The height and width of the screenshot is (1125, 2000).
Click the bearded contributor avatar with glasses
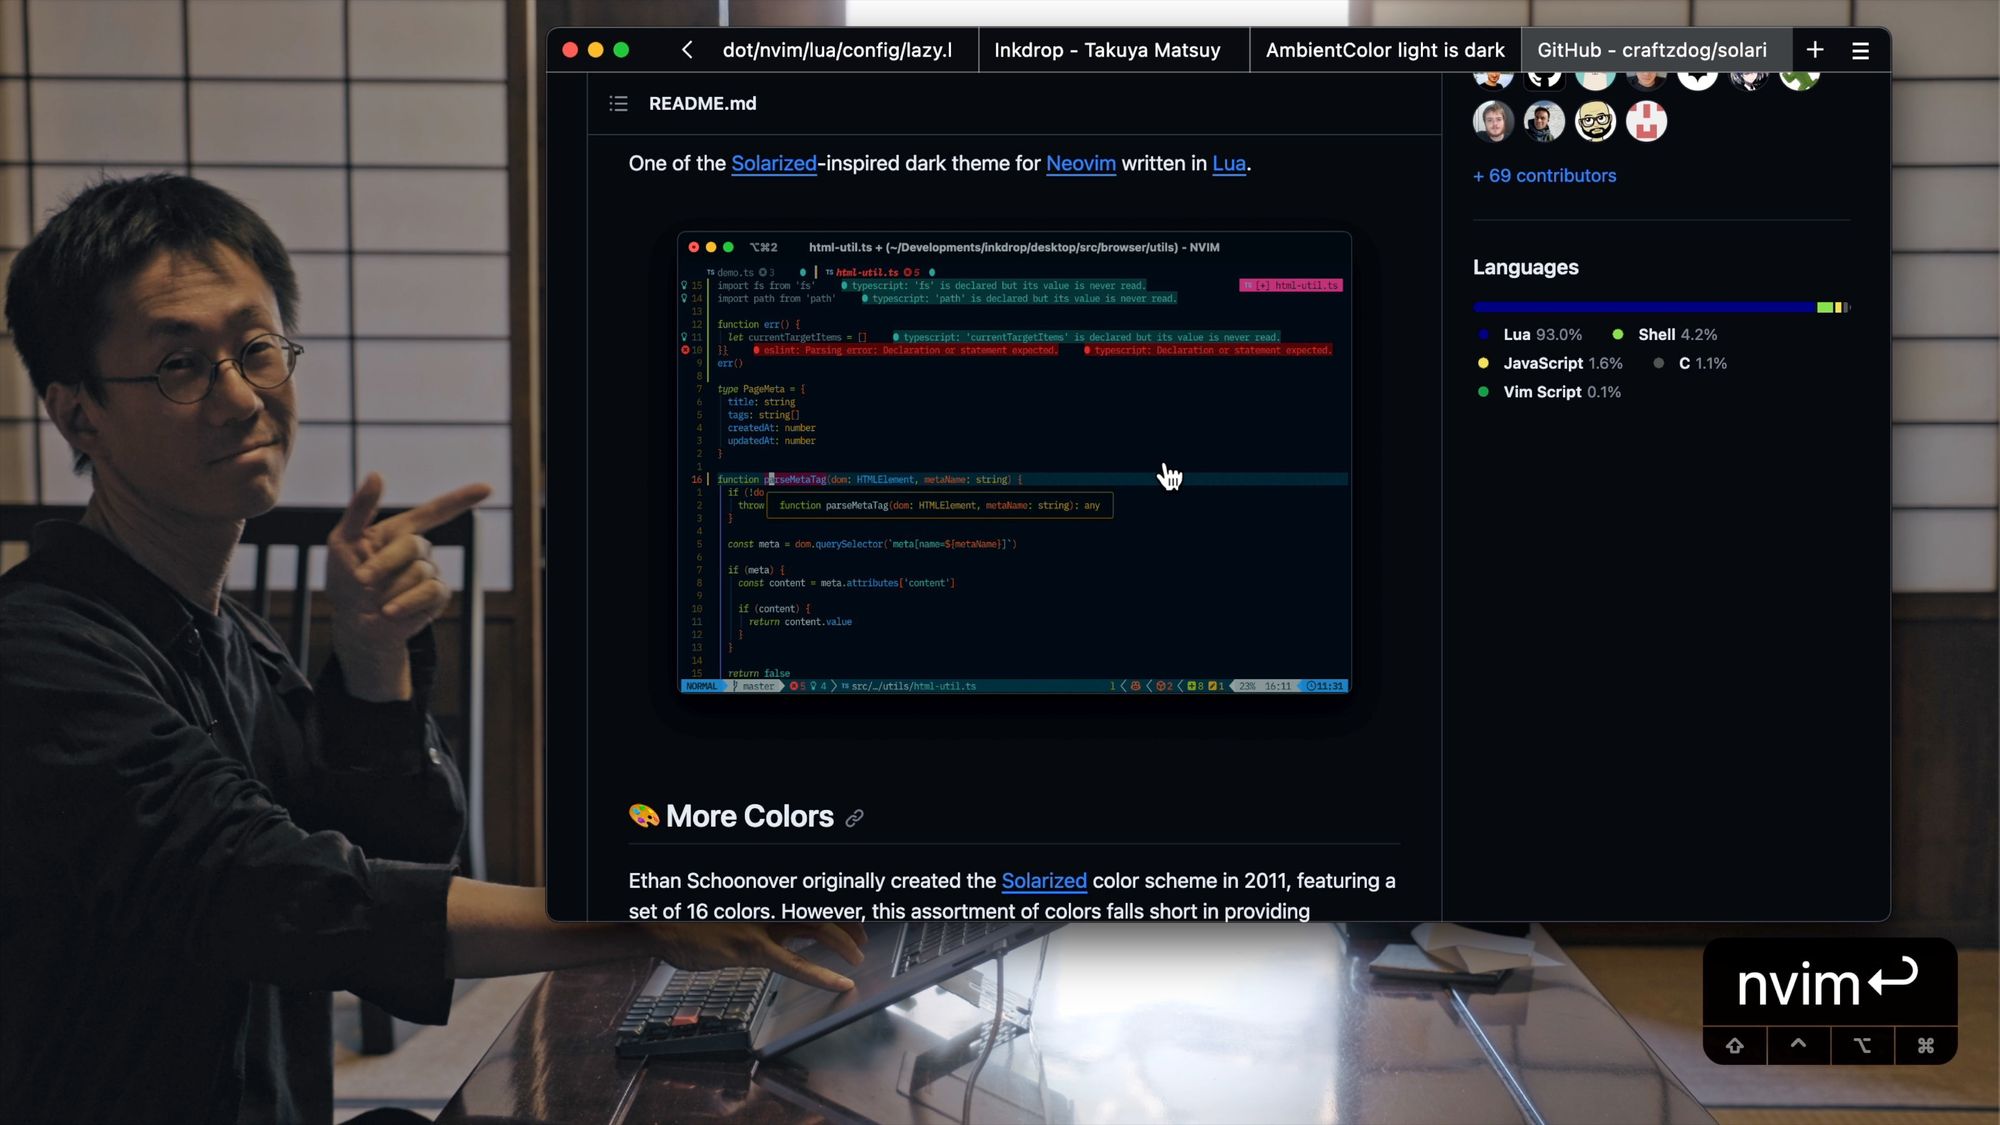pos(1595,121)
